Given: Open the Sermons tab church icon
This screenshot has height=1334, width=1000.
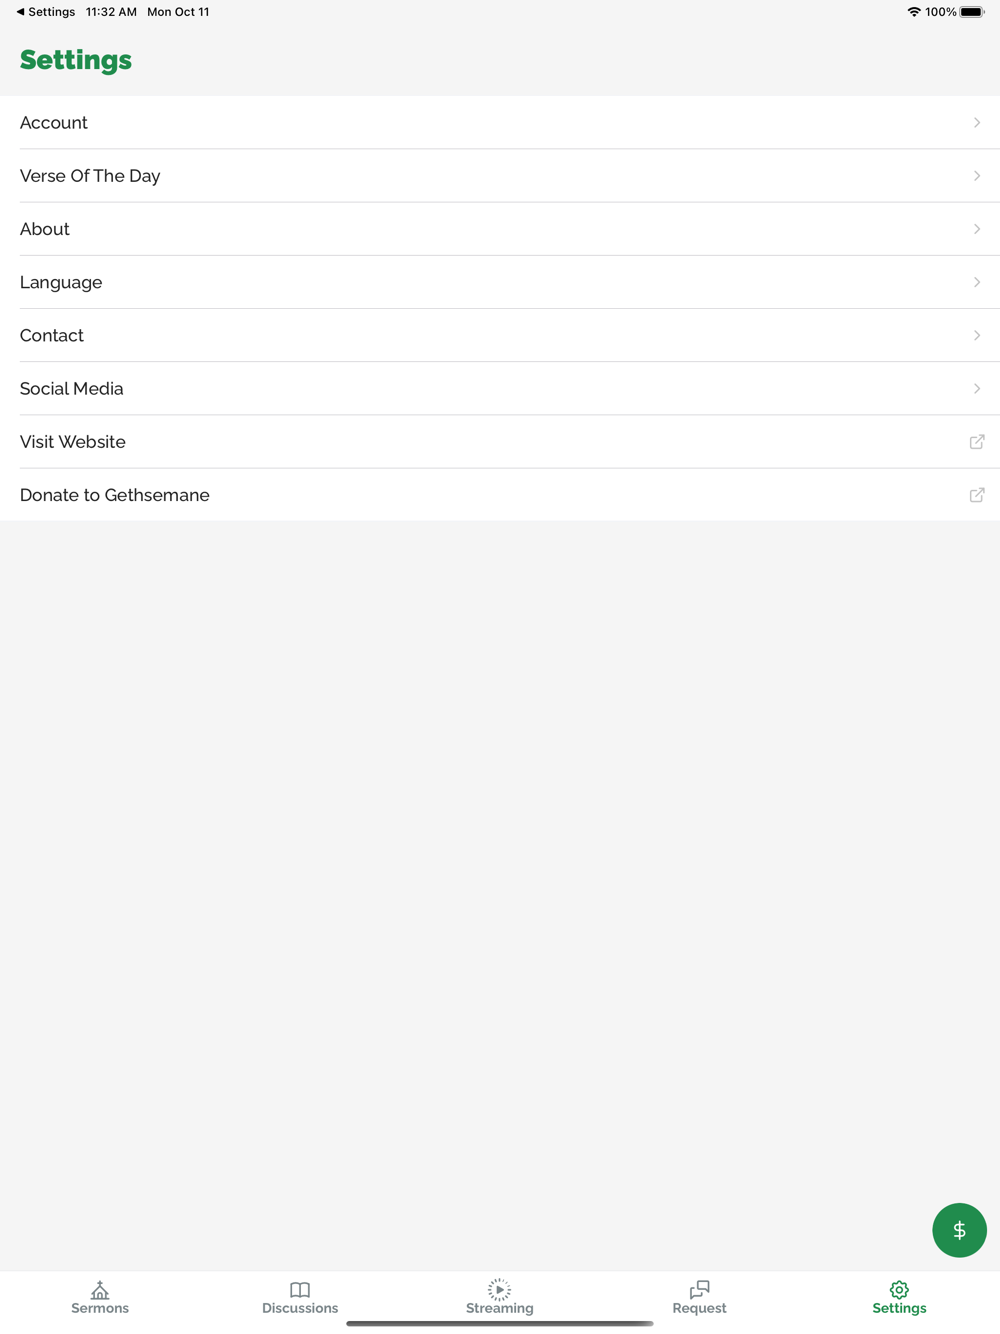Looking at the screenshot, I should 100,1289.
